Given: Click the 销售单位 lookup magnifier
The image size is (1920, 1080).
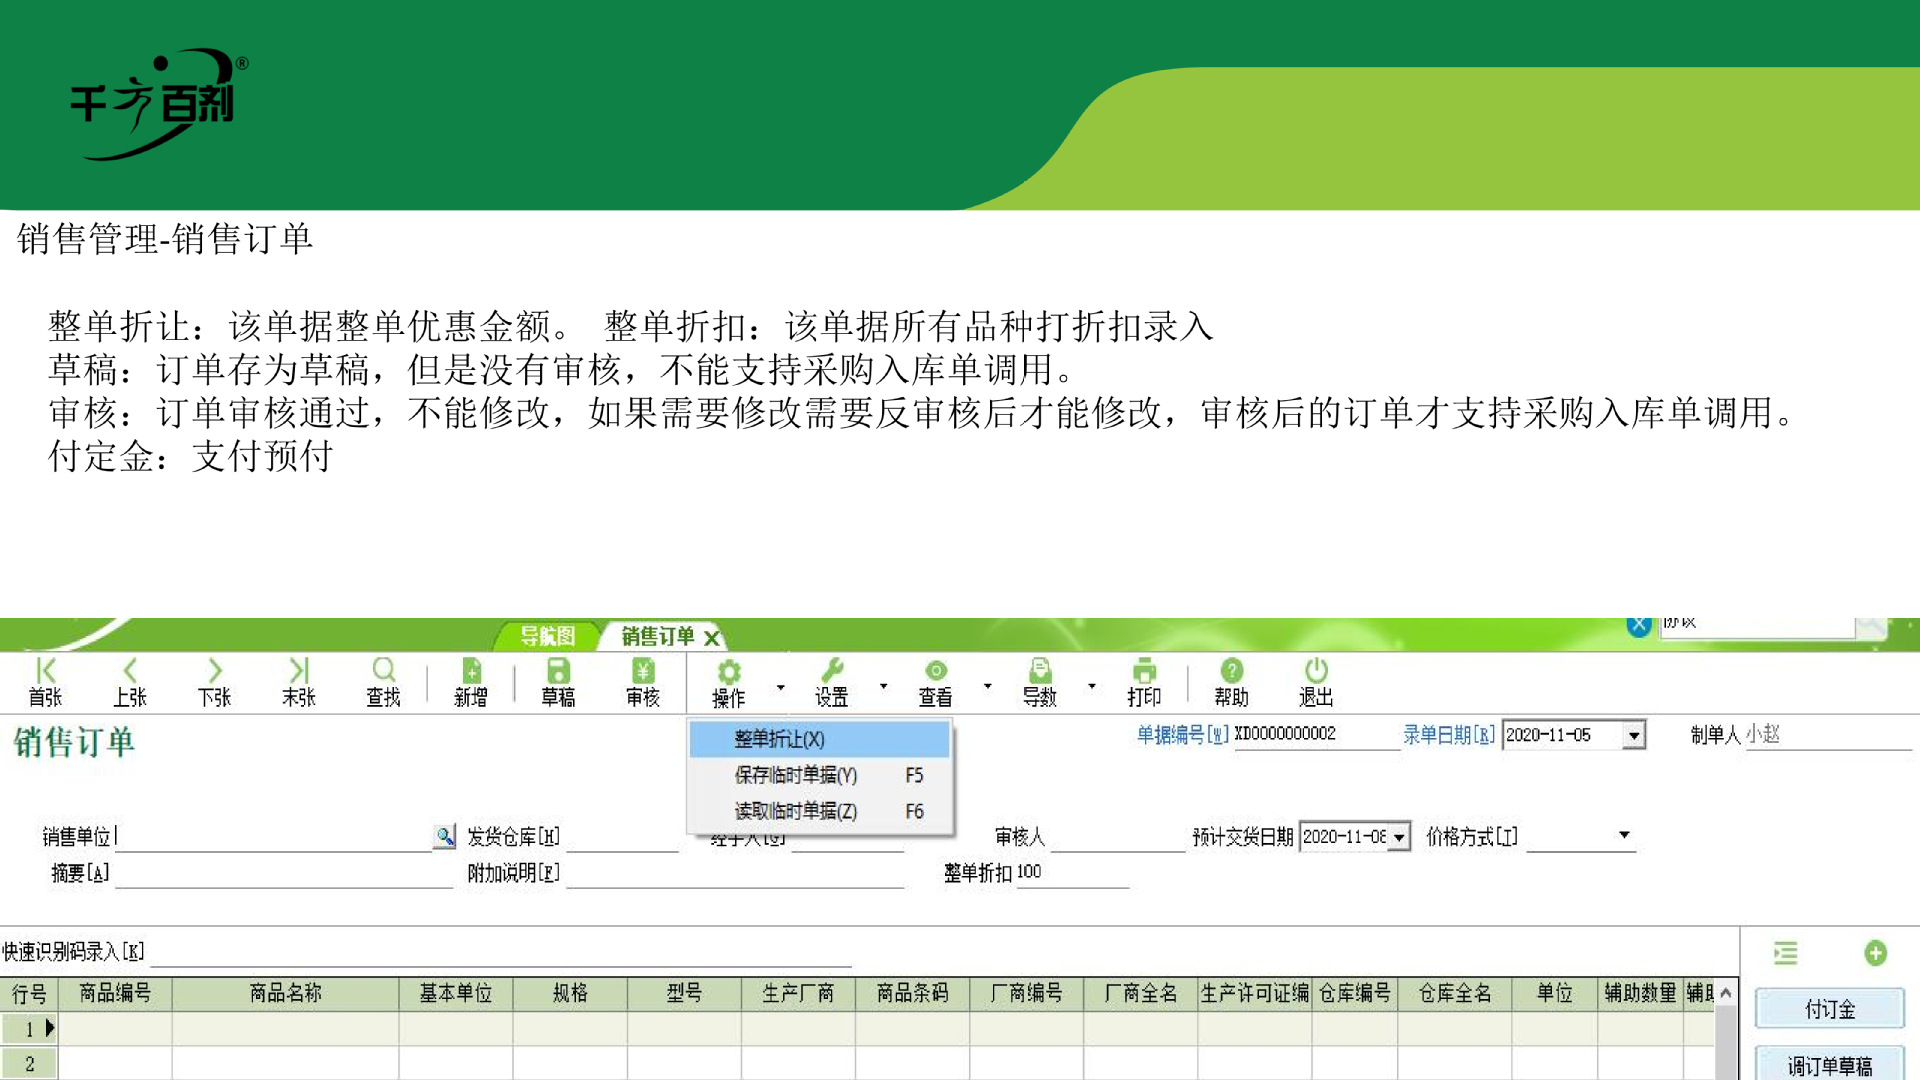Looking at the screenshot, I should click(444, 836).
